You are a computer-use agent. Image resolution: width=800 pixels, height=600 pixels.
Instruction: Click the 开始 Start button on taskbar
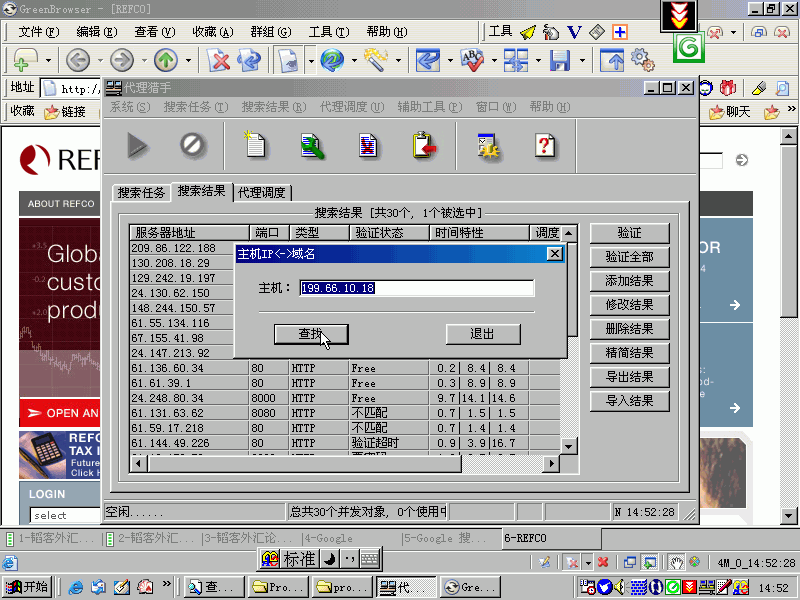coord(27,587)
